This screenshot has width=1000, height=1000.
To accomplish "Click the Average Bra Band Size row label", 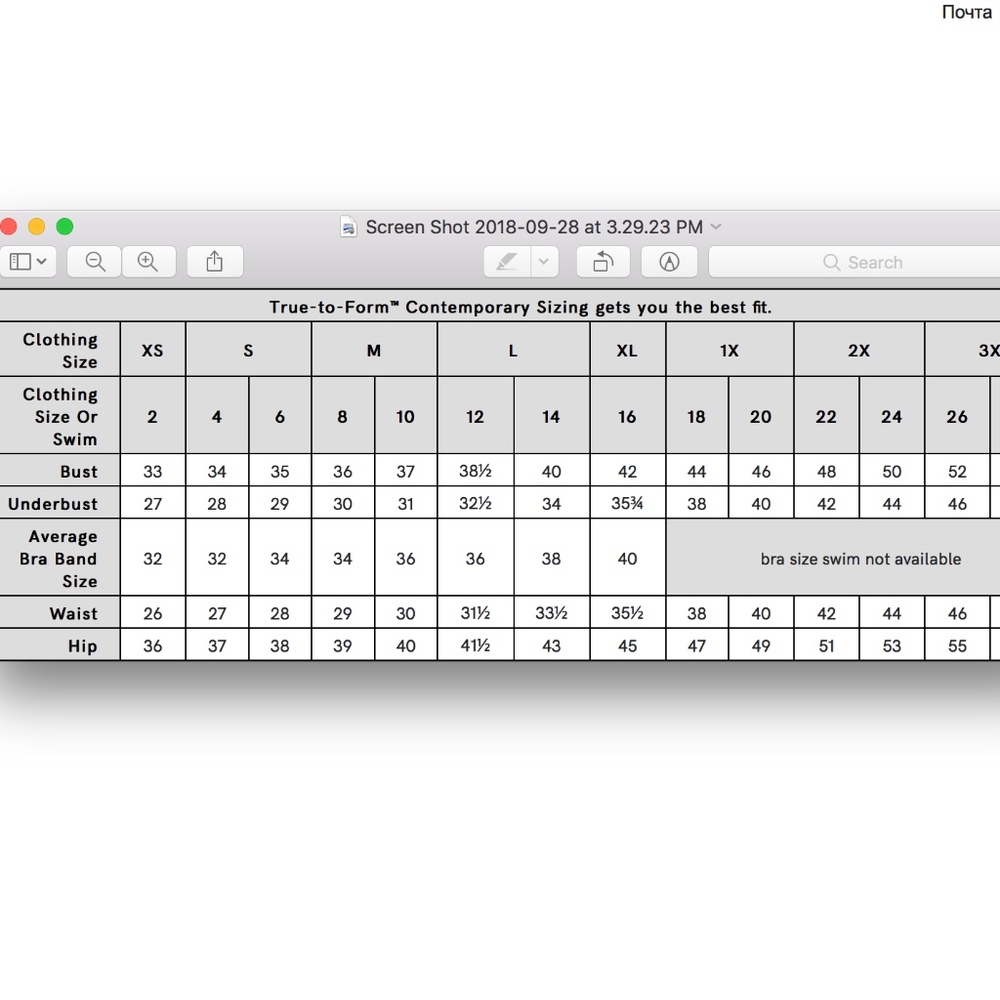I will click(x=61, y=559).
